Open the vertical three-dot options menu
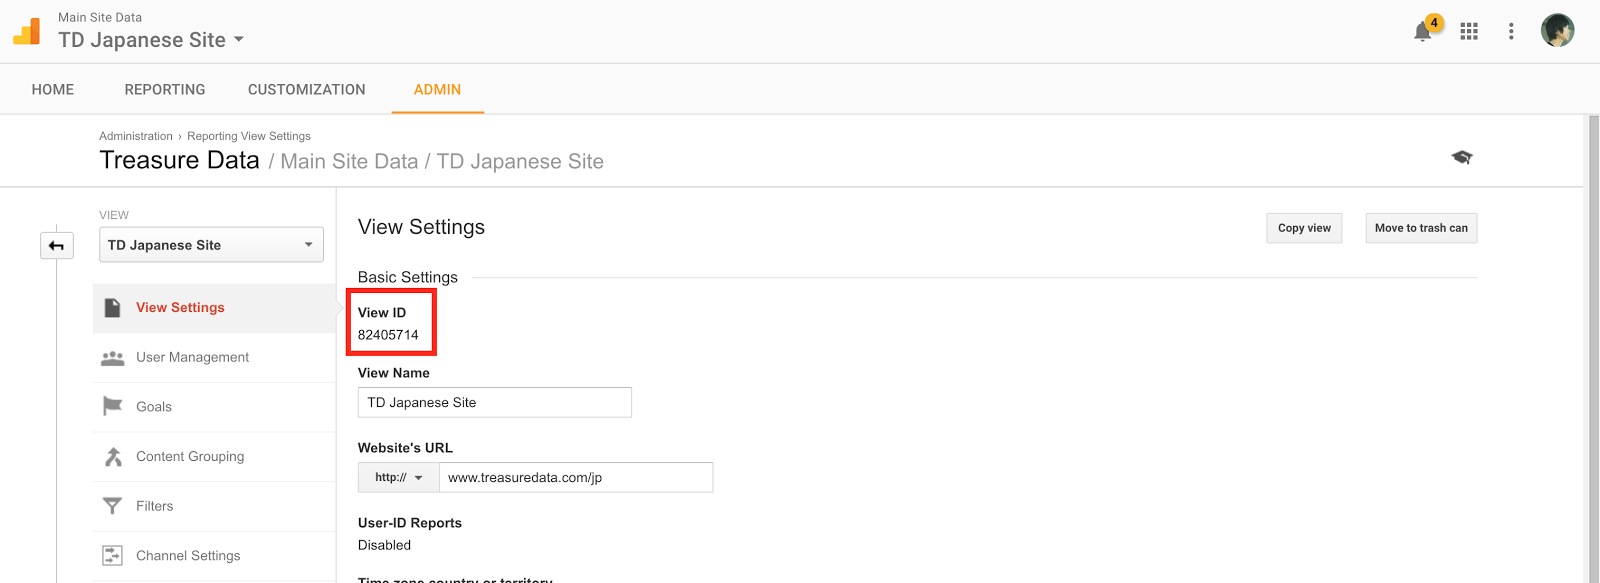Viewport: 1600px width, 583px height. pos(1511,32)
